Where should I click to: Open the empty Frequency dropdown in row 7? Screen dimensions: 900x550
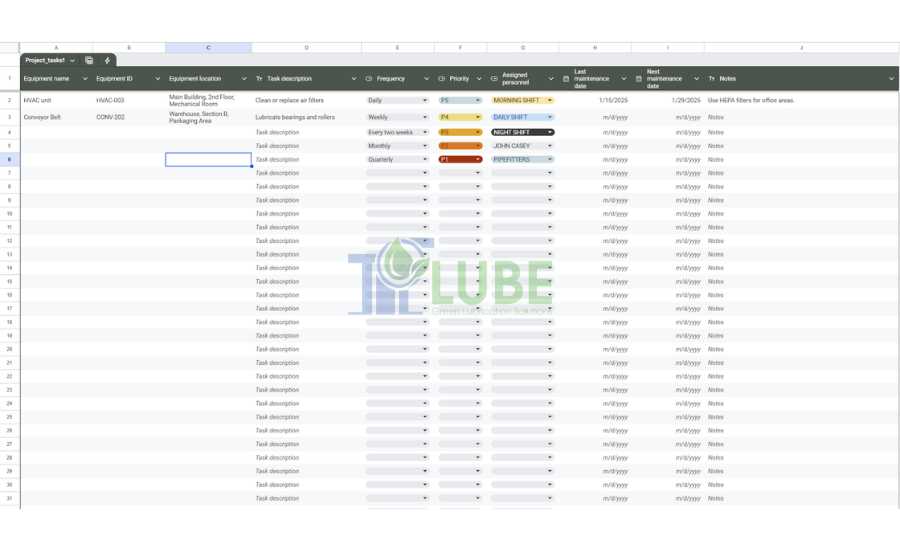point(397,173)
